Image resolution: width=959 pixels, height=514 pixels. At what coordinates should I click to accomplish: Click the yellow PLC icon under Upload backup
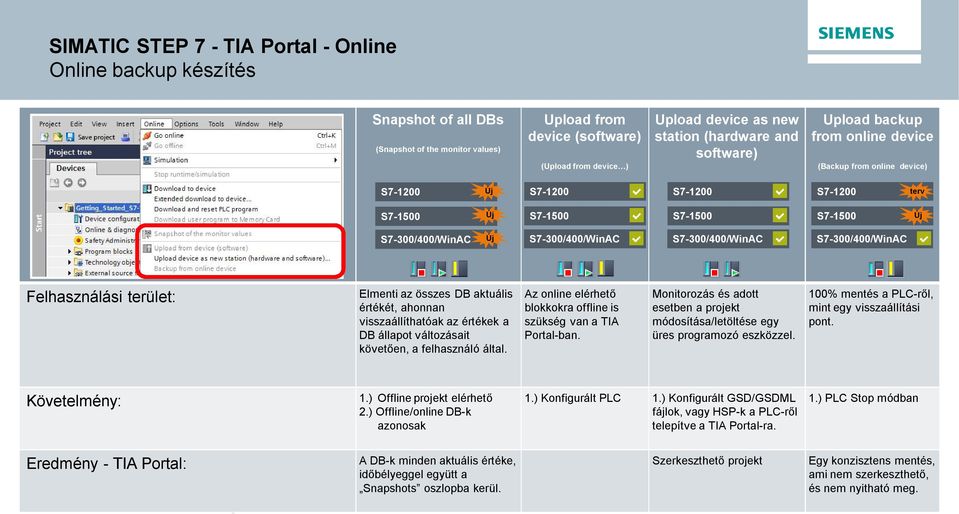pos(895,268)
